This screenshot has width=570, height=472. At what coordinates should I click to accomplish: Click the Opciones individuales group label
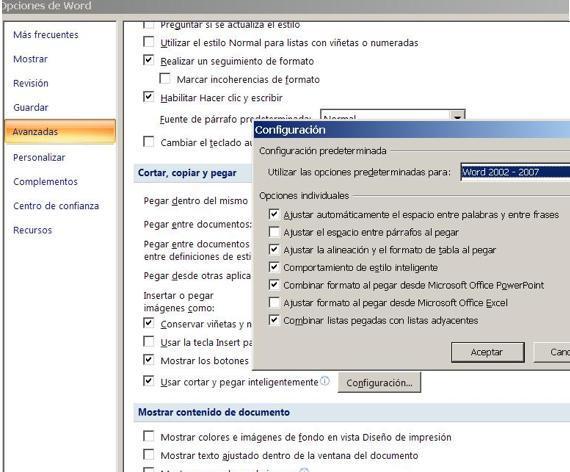point(304,196)
